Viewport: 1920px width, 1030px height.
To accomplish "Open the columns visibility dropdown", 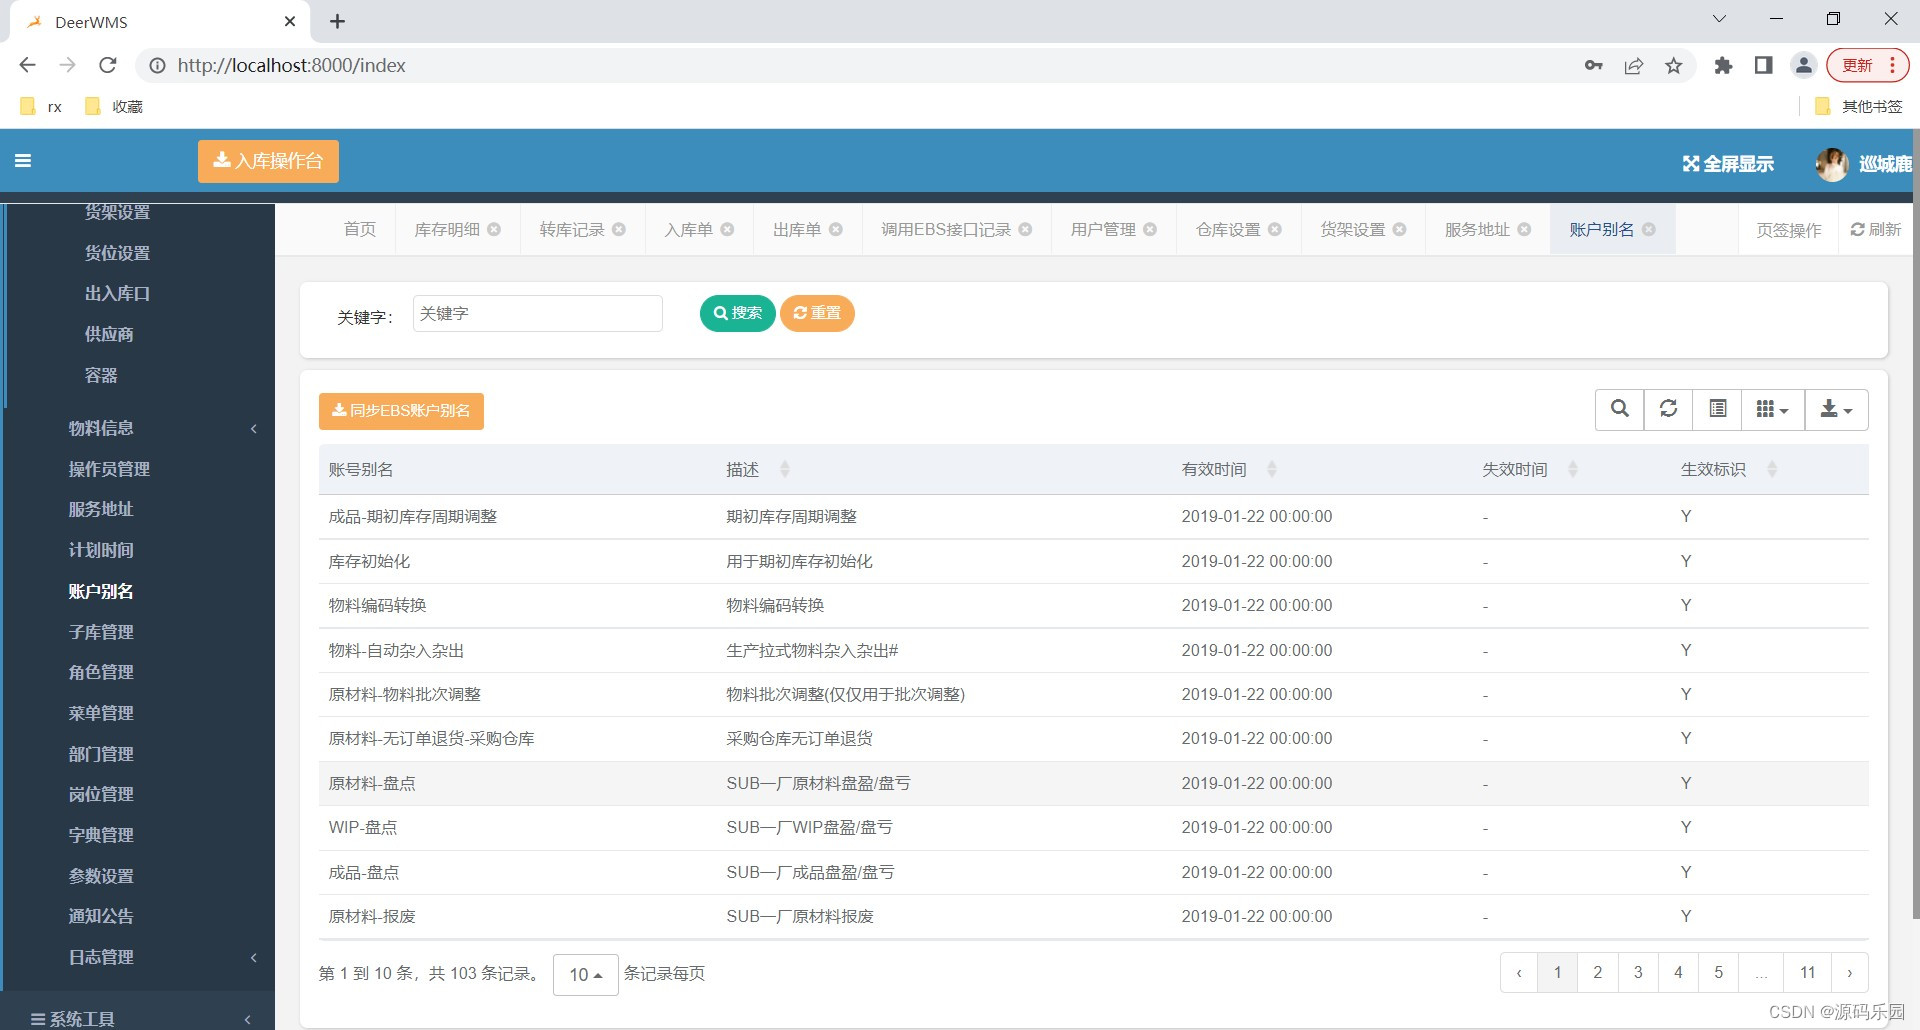I will click(x=1772, y=409).
